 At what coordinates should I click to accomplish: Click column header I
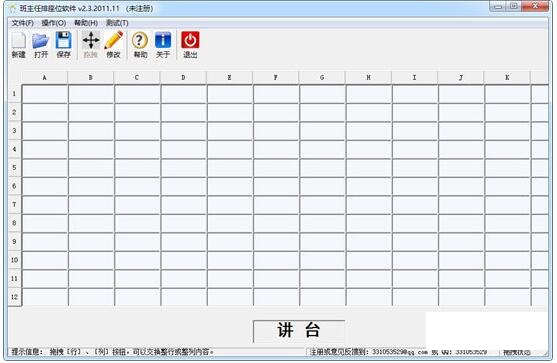pos(415,77)
